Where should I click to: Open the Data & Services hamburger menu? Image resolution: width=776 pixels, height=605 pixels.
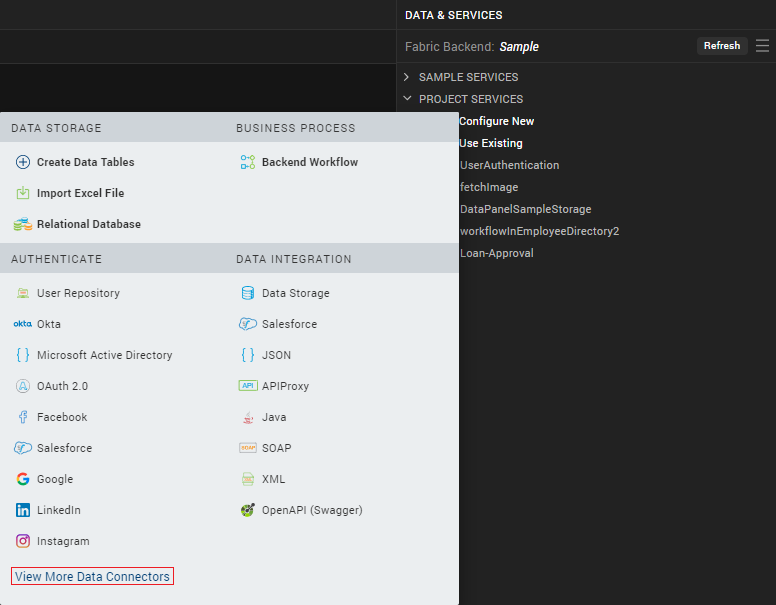[x=763, y=46]
